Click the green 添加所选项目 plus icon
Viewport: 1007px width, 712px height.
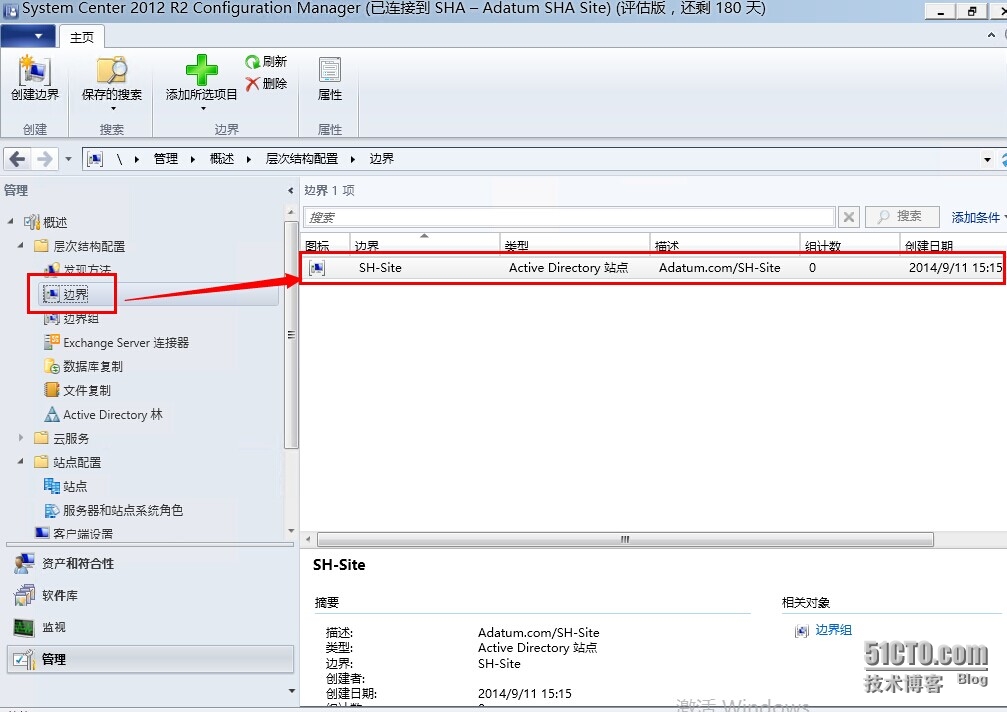pyautogui.click(x=202, y=70)
